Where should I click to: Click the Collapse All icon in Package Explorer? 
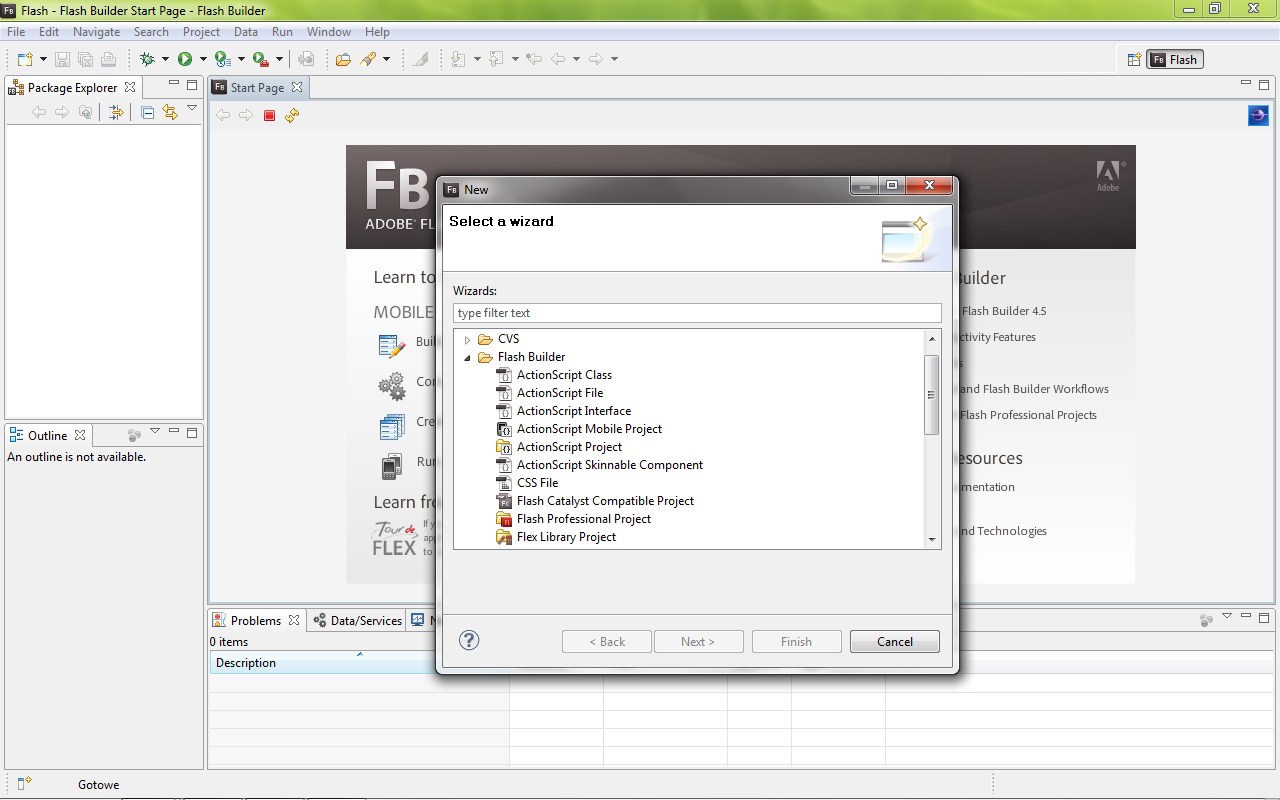[x=148, y=113]
